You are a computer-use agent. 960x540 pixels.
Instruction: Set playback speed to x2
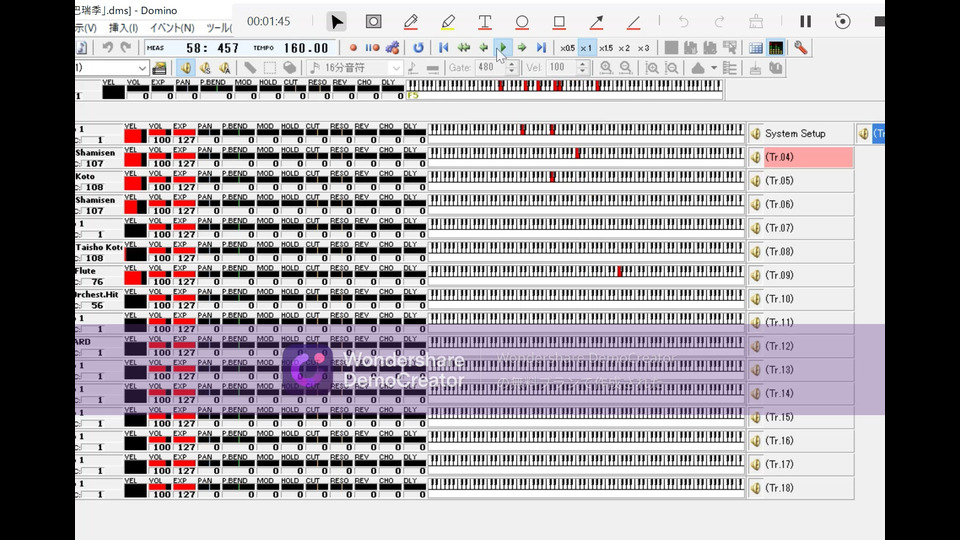coord(624,48)
